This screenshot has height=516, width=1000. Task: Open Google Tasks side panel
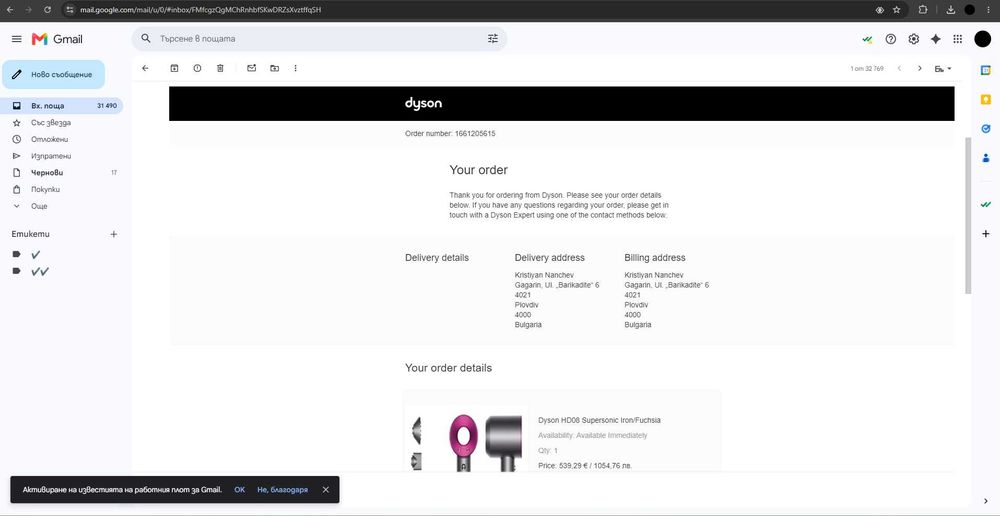click(986, 129)
